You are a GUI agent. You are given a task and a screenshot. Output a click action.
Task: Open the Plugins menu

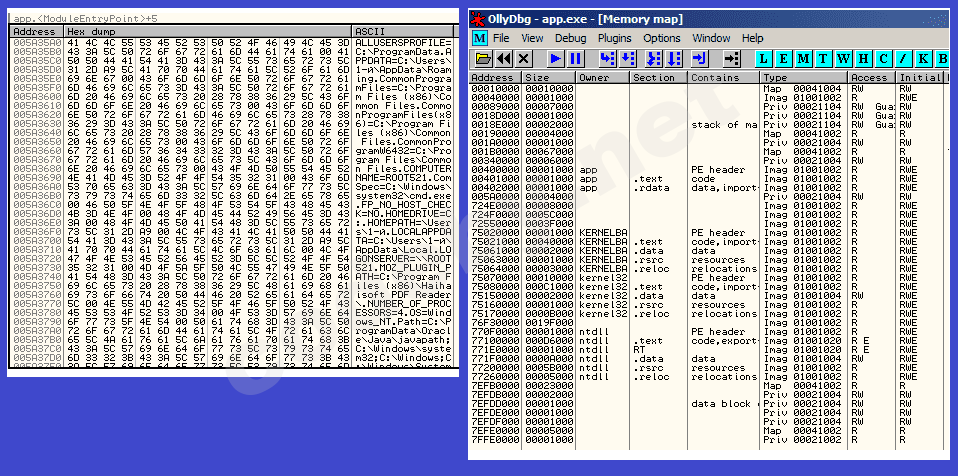[x=614, y=38]
